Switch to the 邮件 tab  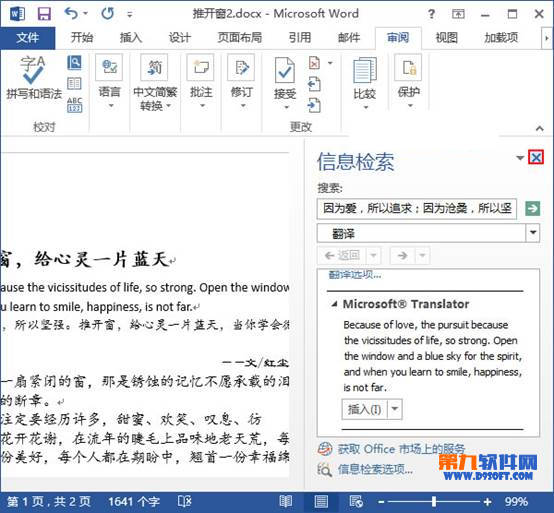(x=349, y=37)
